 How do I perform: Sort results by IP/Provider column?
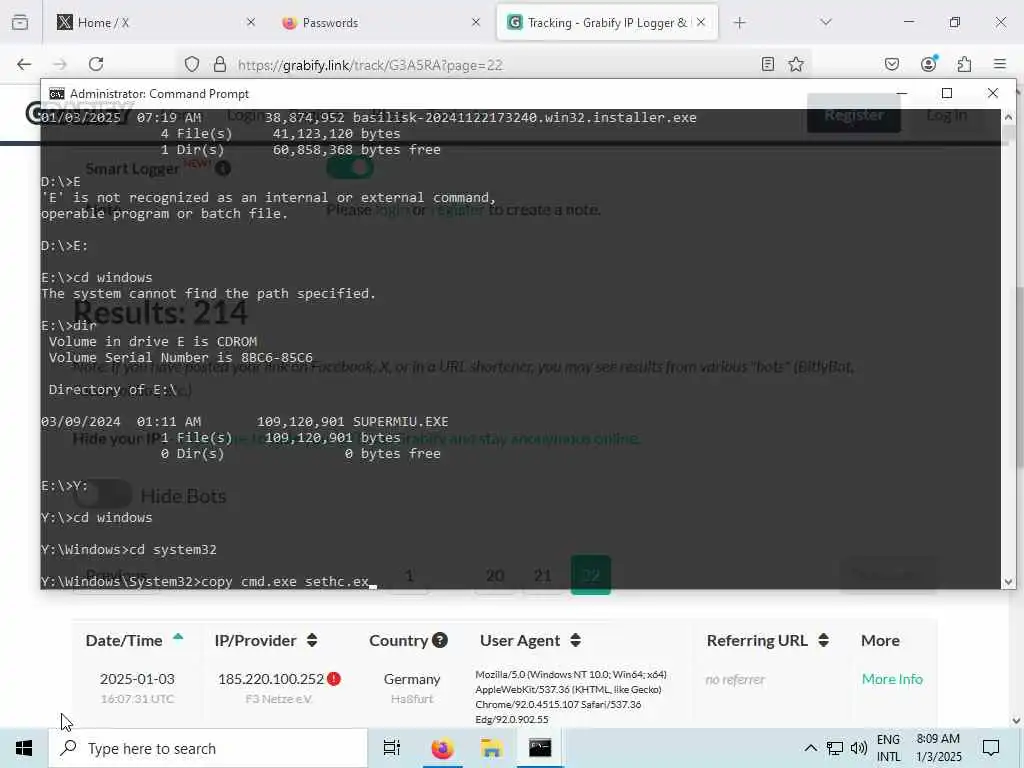click(266, 640)
